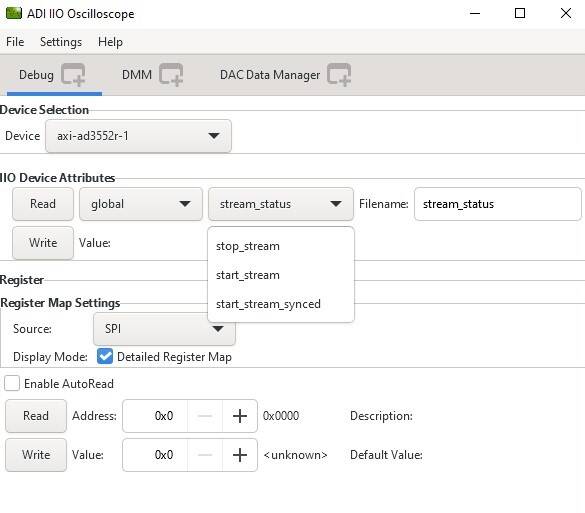The image size is (585, 513).
Task: Click the Write button for register value
Action: pyautogui.click(x=36, y=455)
